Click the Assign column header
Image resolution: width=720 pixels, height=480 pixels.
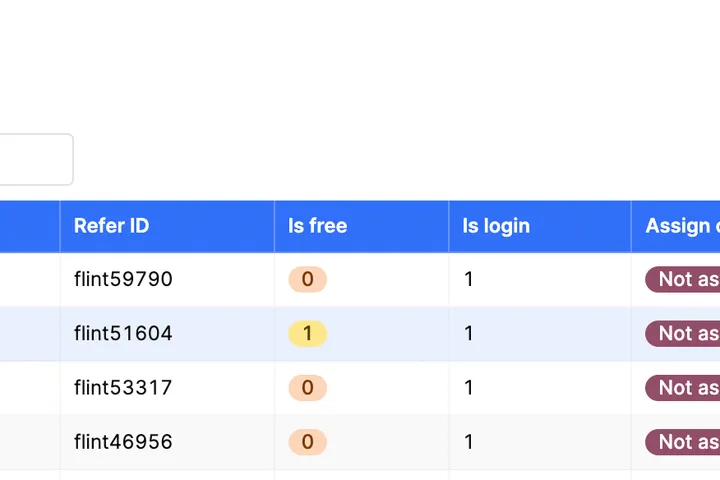coord(676,226)
